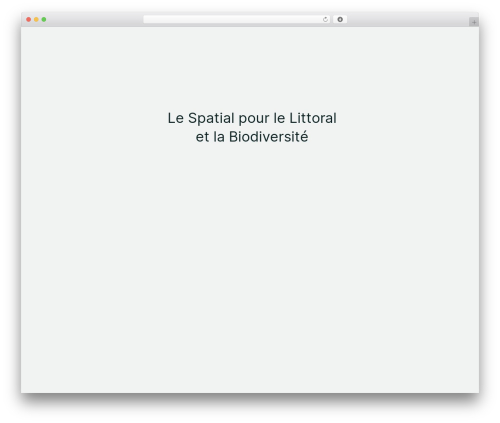This screenshot has height=423, width=500.
Task: Click the text 'et la Biodiversité'
Action: (x=252, y=137)
